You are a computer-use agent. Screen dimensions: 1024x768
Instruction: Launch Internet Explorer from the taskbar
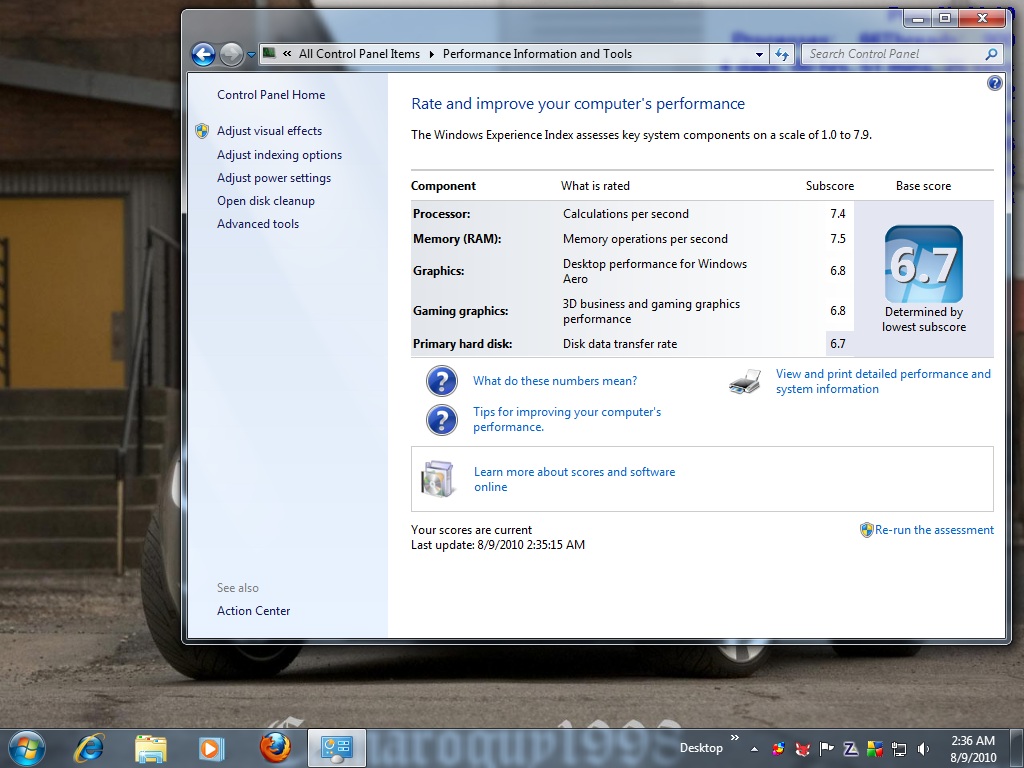click(x=90, y=747)
